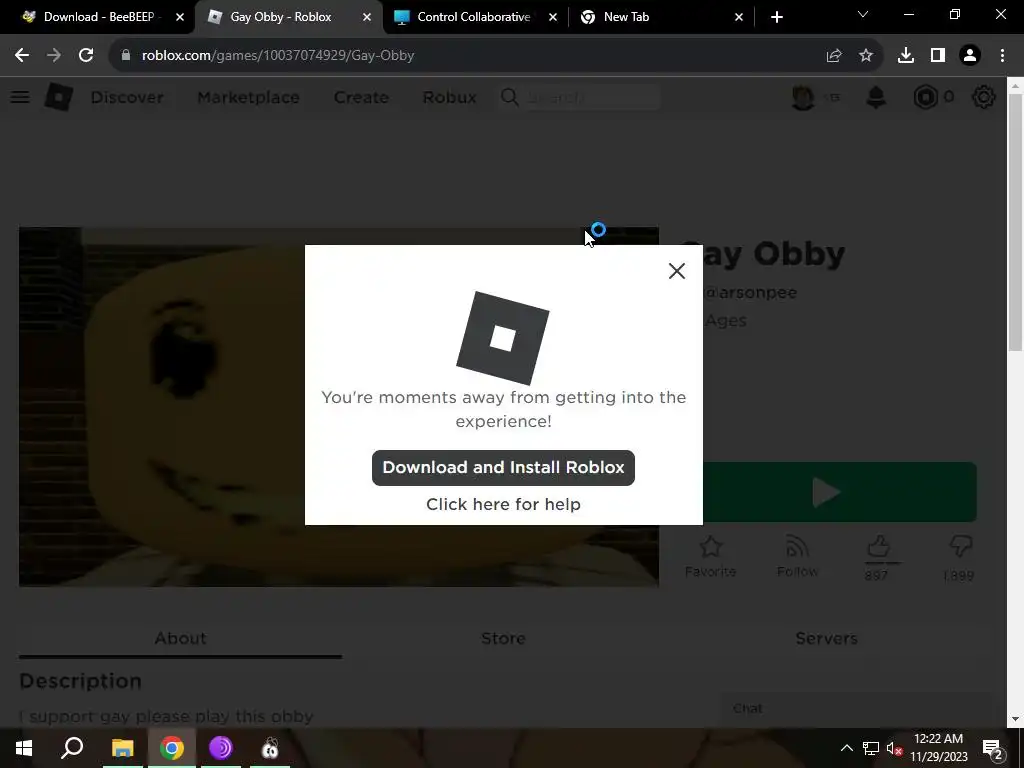Open the Windows notification center
The image size is (1024, 768).
pos(992,748)
